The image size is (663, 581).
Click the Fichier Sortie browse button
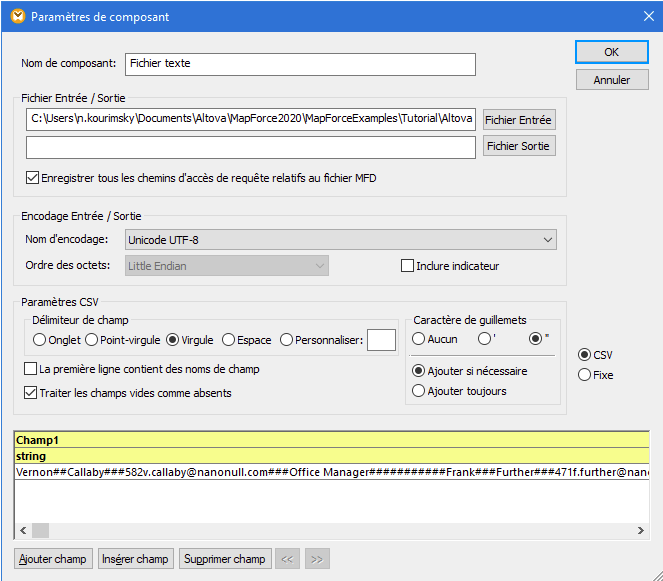[x=518, y=146]
